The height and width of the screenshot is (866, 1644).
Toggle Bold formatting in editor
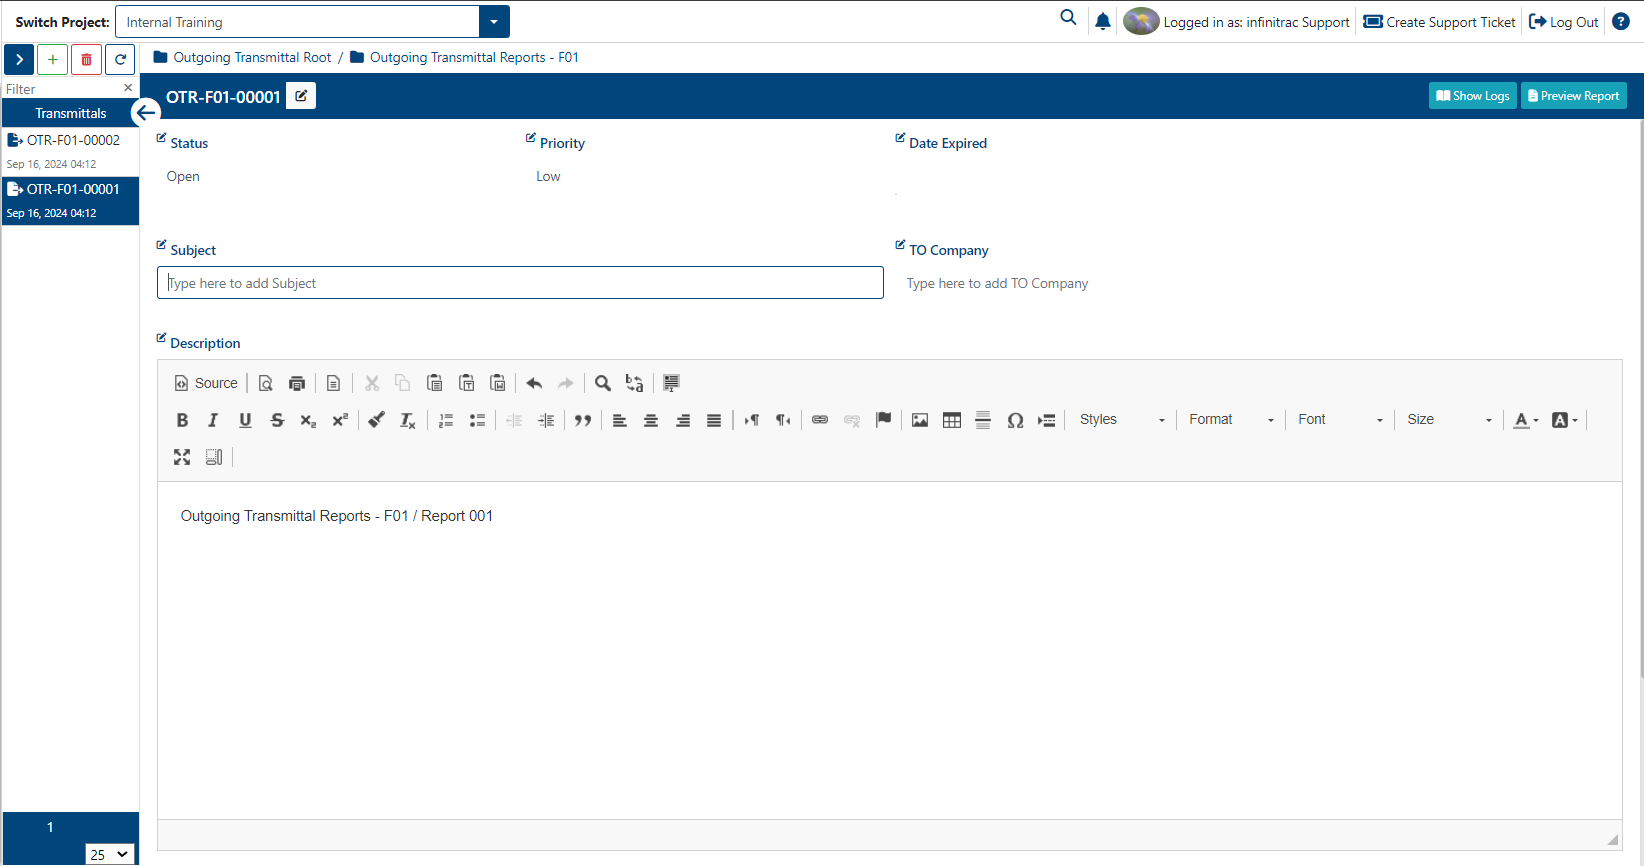182,420
